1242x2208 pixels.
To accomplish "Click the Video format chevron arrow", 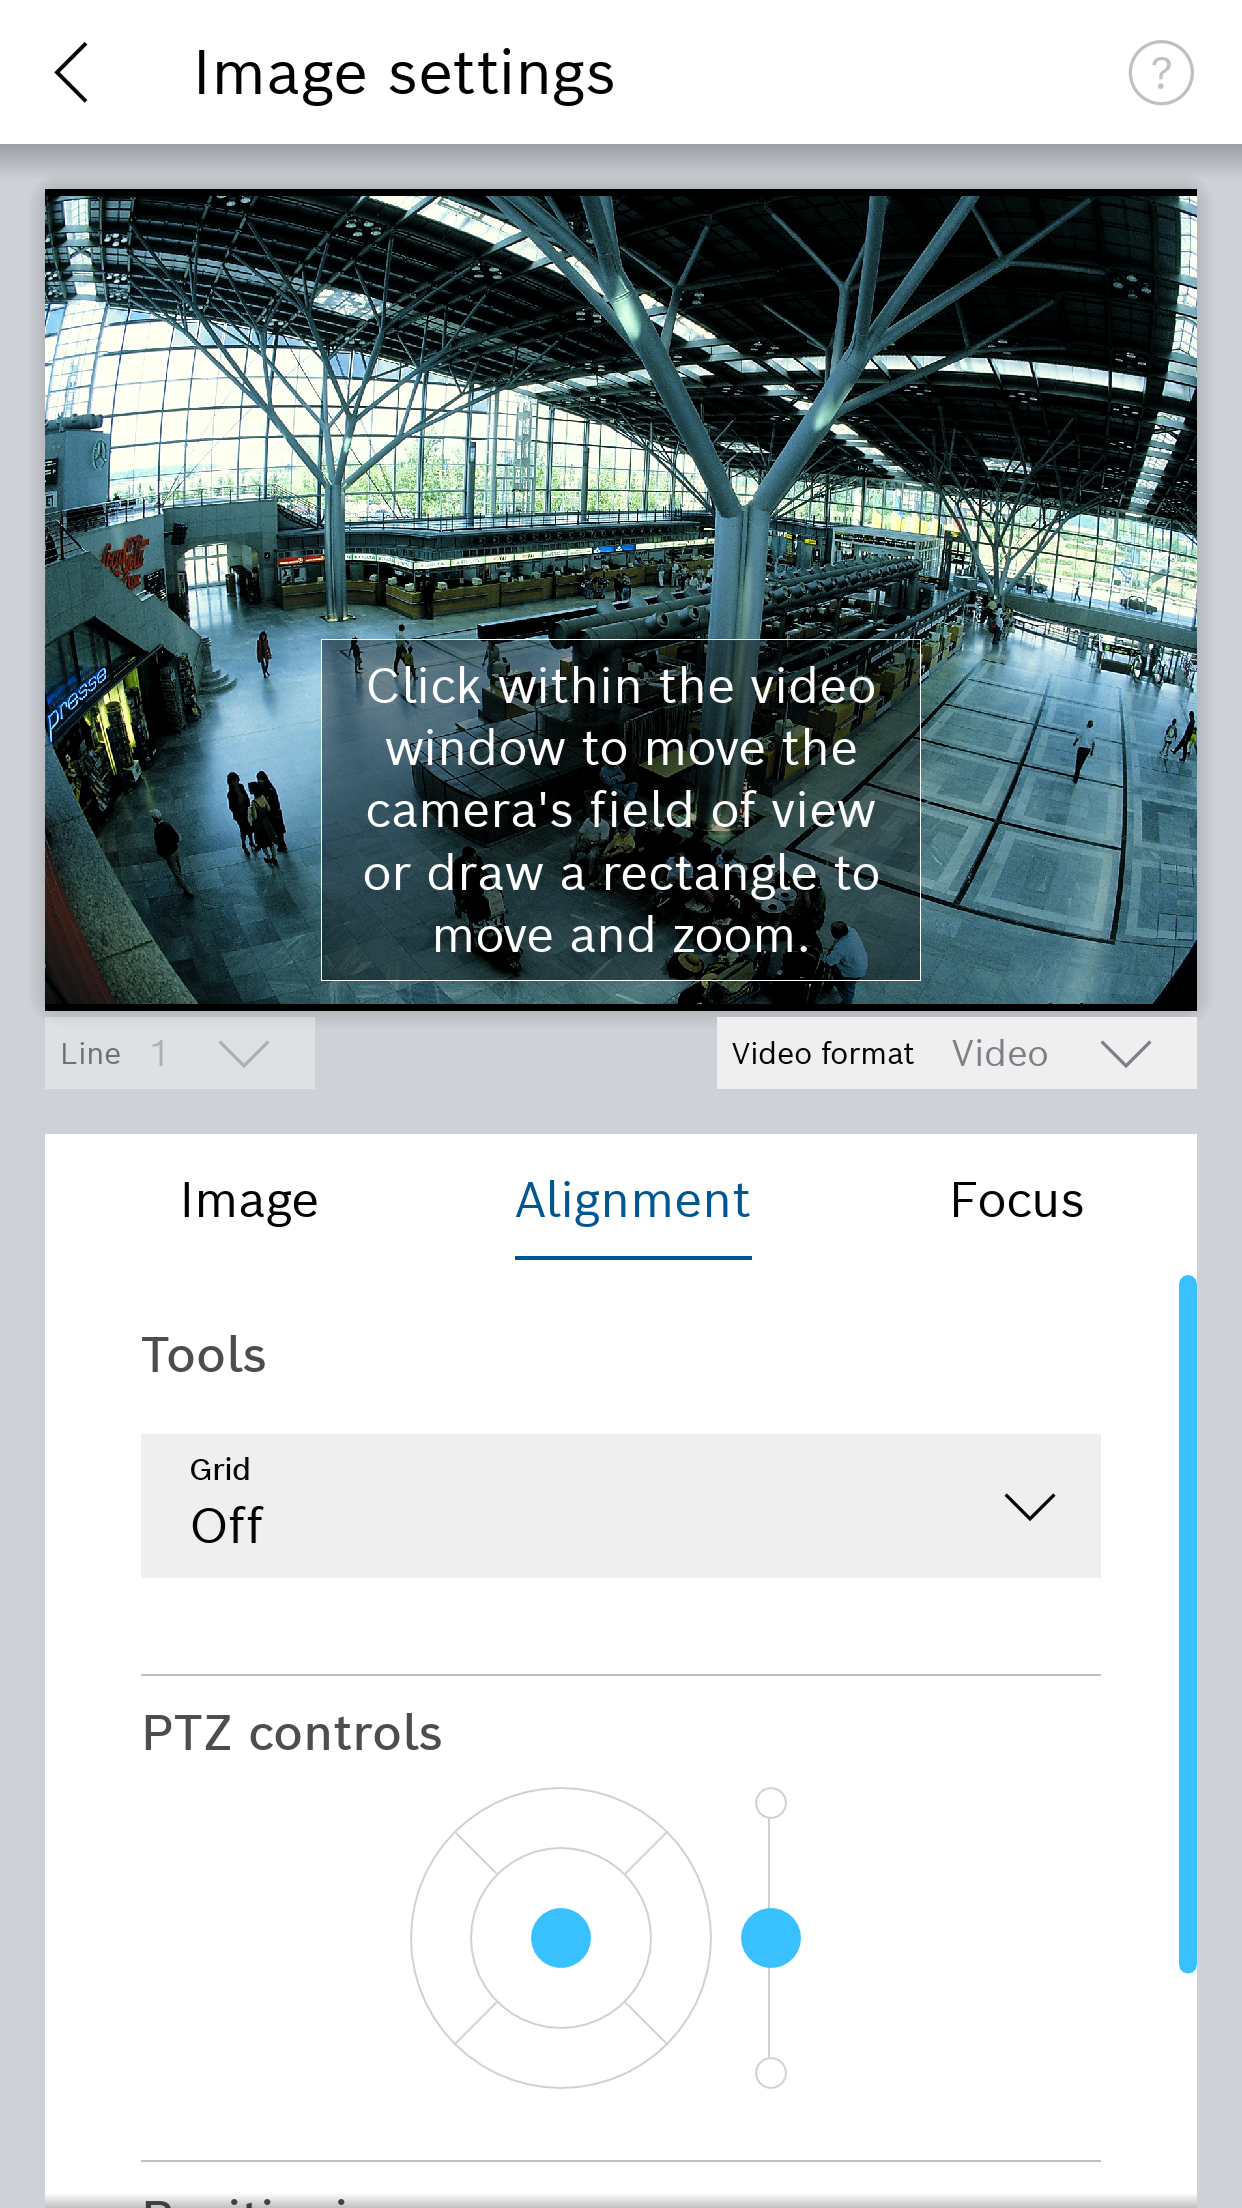I will click(1125, 1053).
